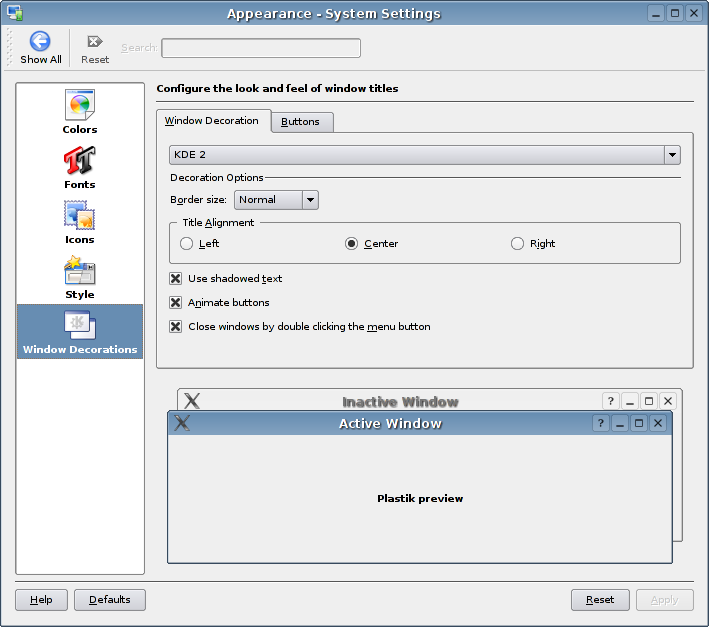The width and height of the screenshot is (709, 627).
Task: Click the Active Window preview title
Action: point(390,424)
